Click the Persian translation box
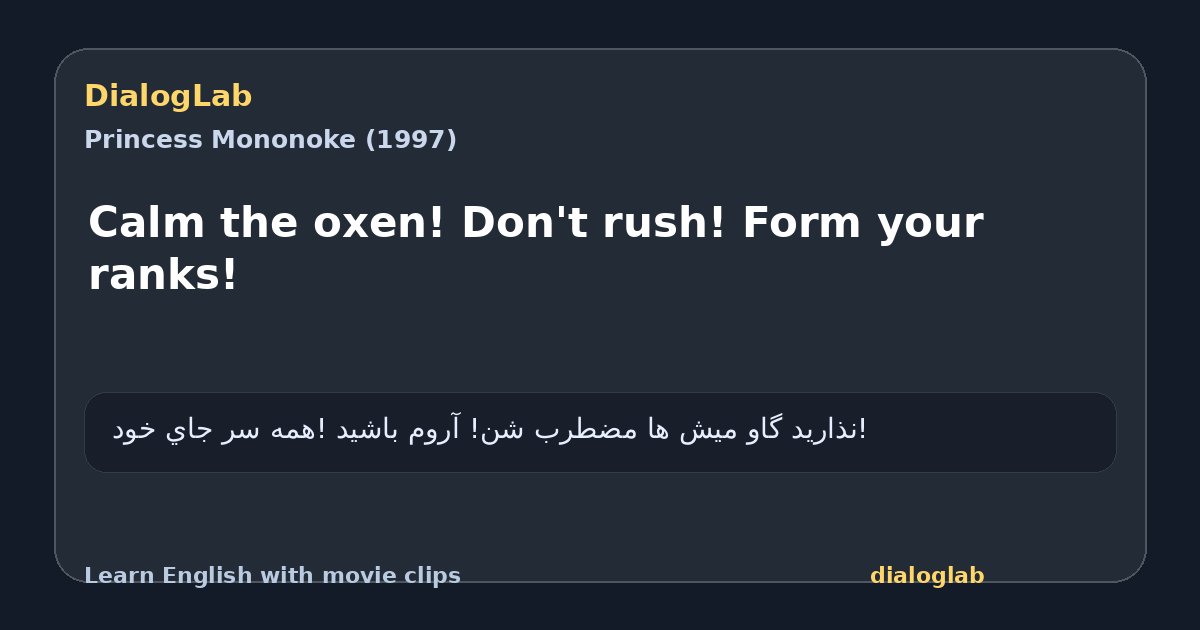This screenshot has width=1200, height=630. [600, 432]
